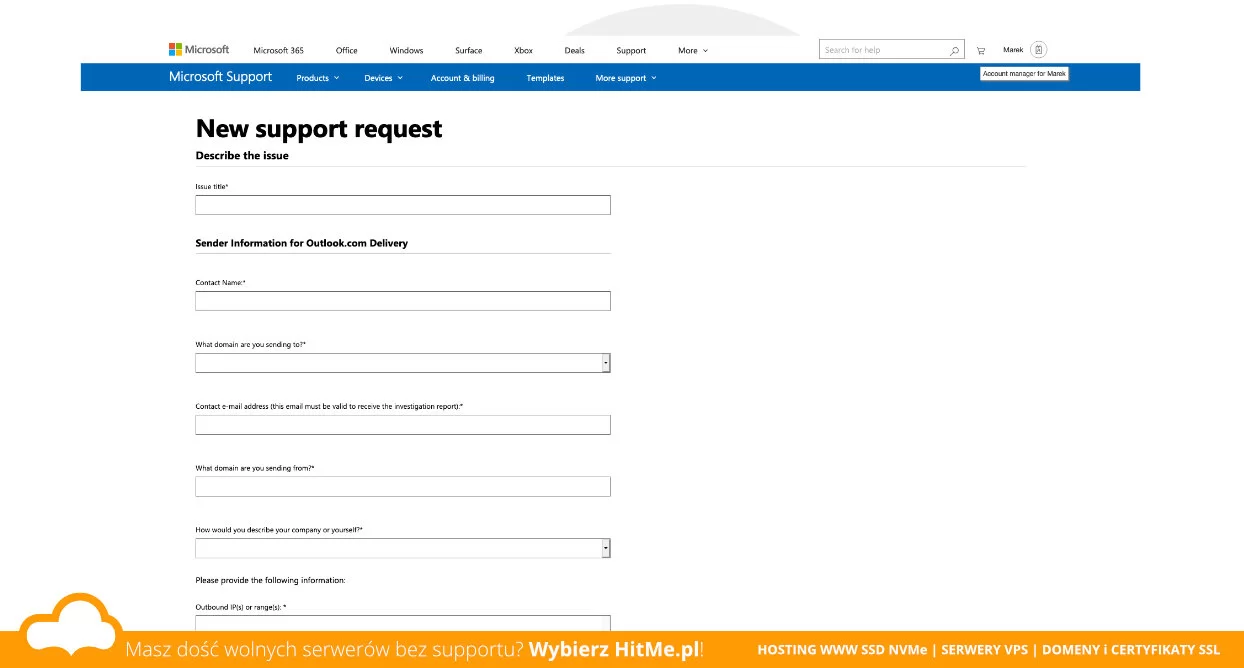Open the Templates link
The image size is (1244, 668).
click(545, 78)
